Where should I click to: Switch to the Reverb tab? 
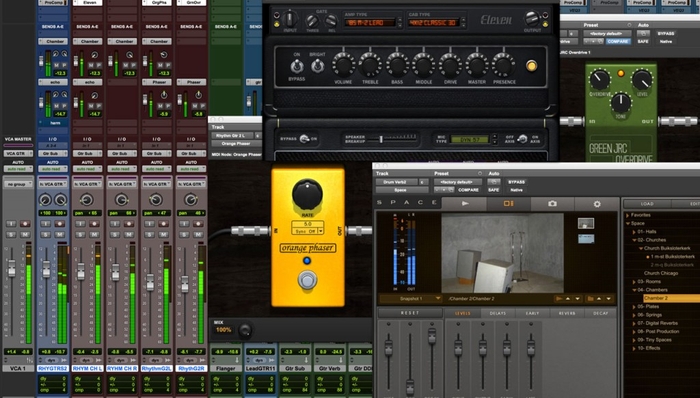point(567,313)
